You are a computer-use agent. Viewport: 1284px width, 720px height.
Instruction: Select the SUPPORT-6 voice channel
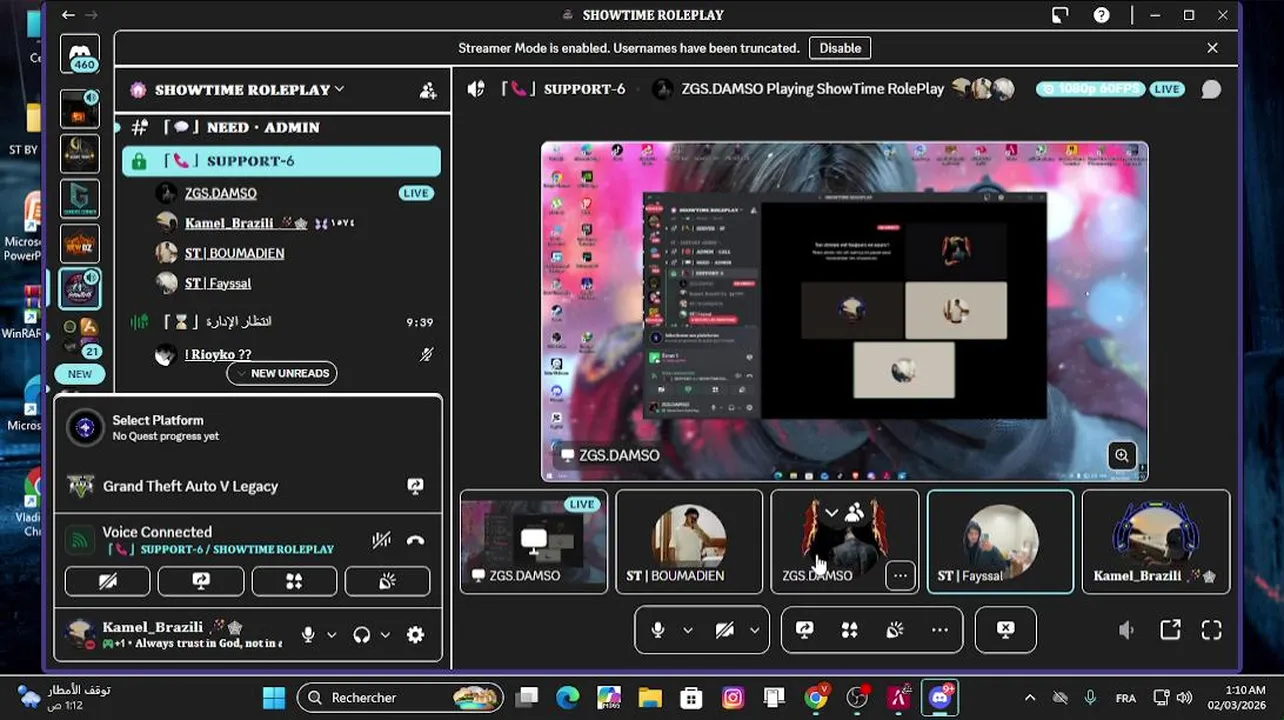coord(281,161)
